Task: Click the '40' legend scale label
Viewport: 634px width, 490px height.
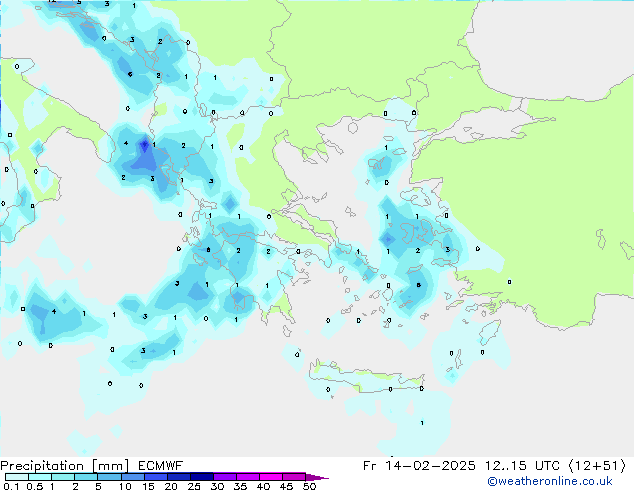Action: [264, 486]
